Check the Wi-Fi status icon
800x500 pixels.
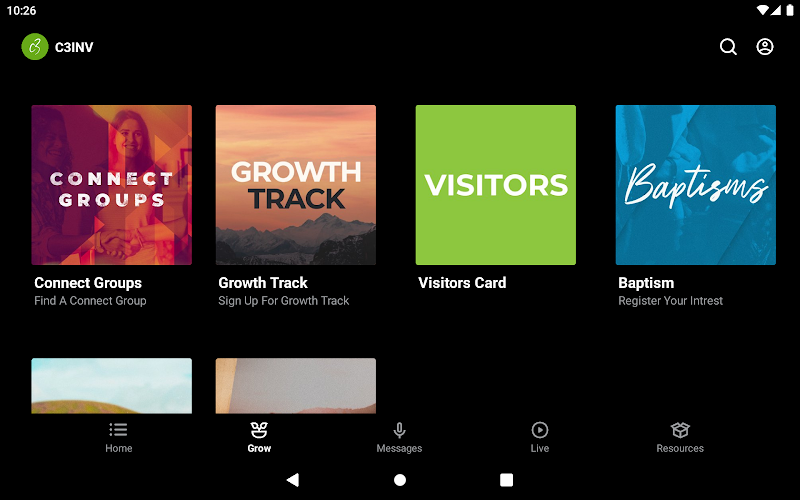762,10
